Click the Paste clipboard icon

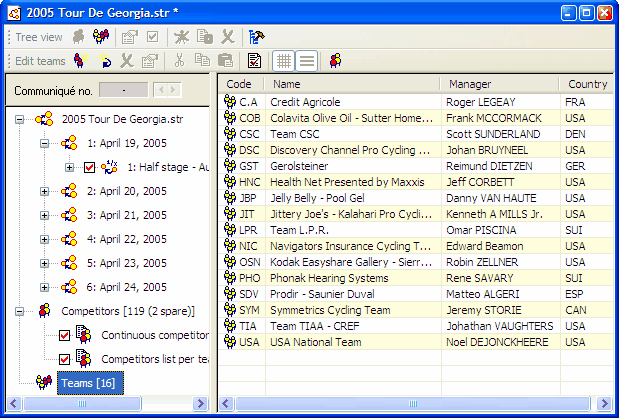(225, 61)
